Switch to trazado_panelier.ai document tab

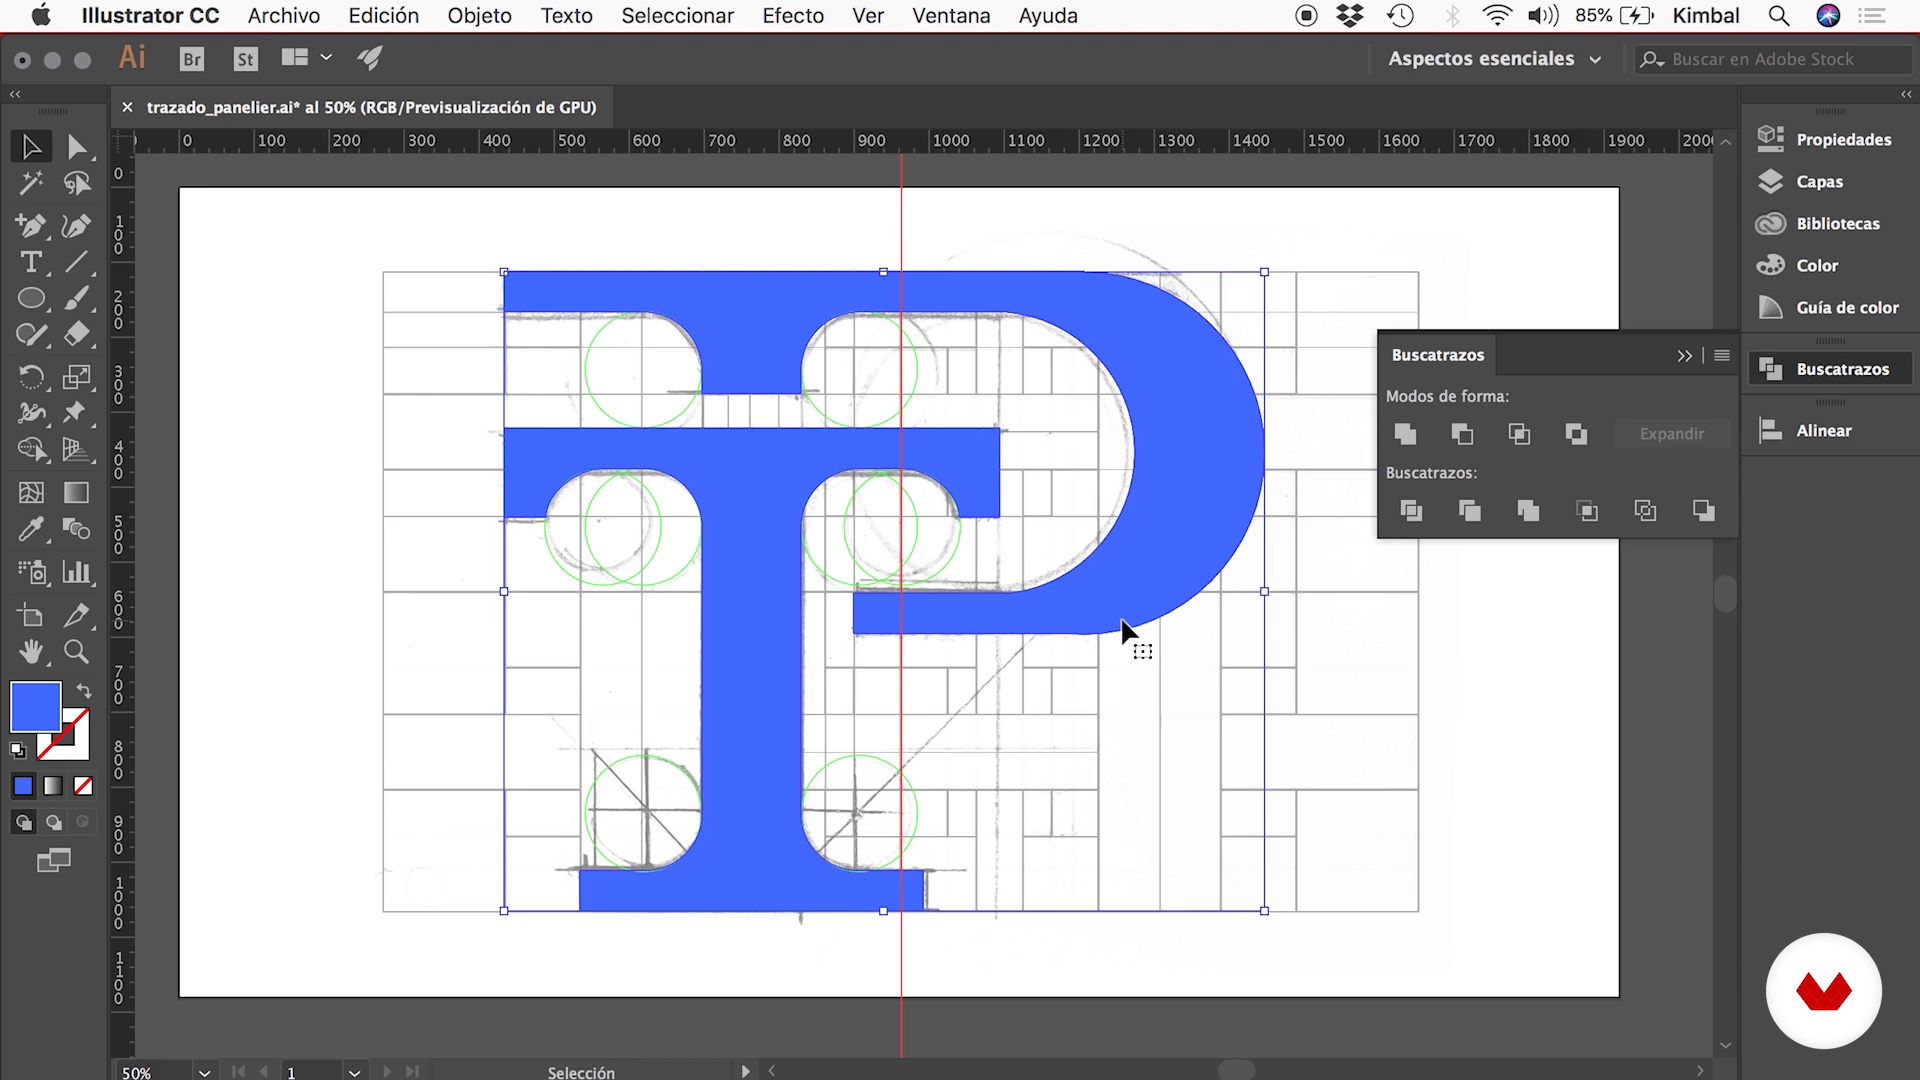coord(371,107)
